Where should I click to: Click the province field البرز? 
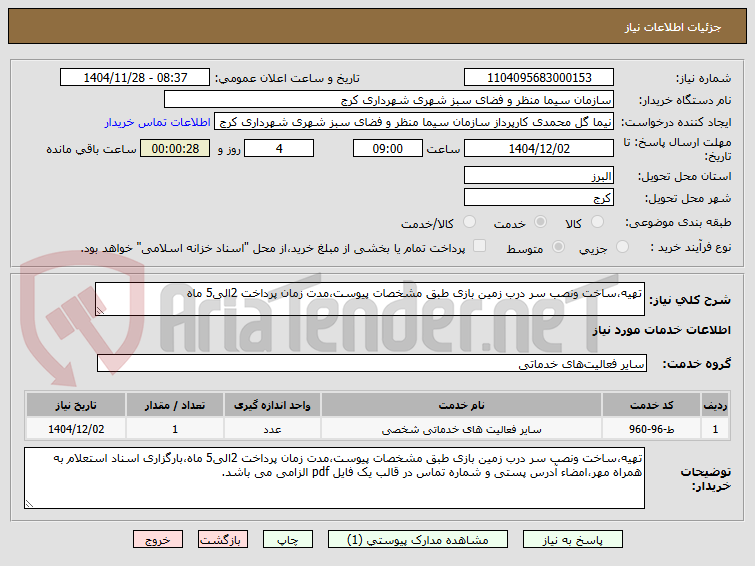pyautogui.click(x=539, y=175)
